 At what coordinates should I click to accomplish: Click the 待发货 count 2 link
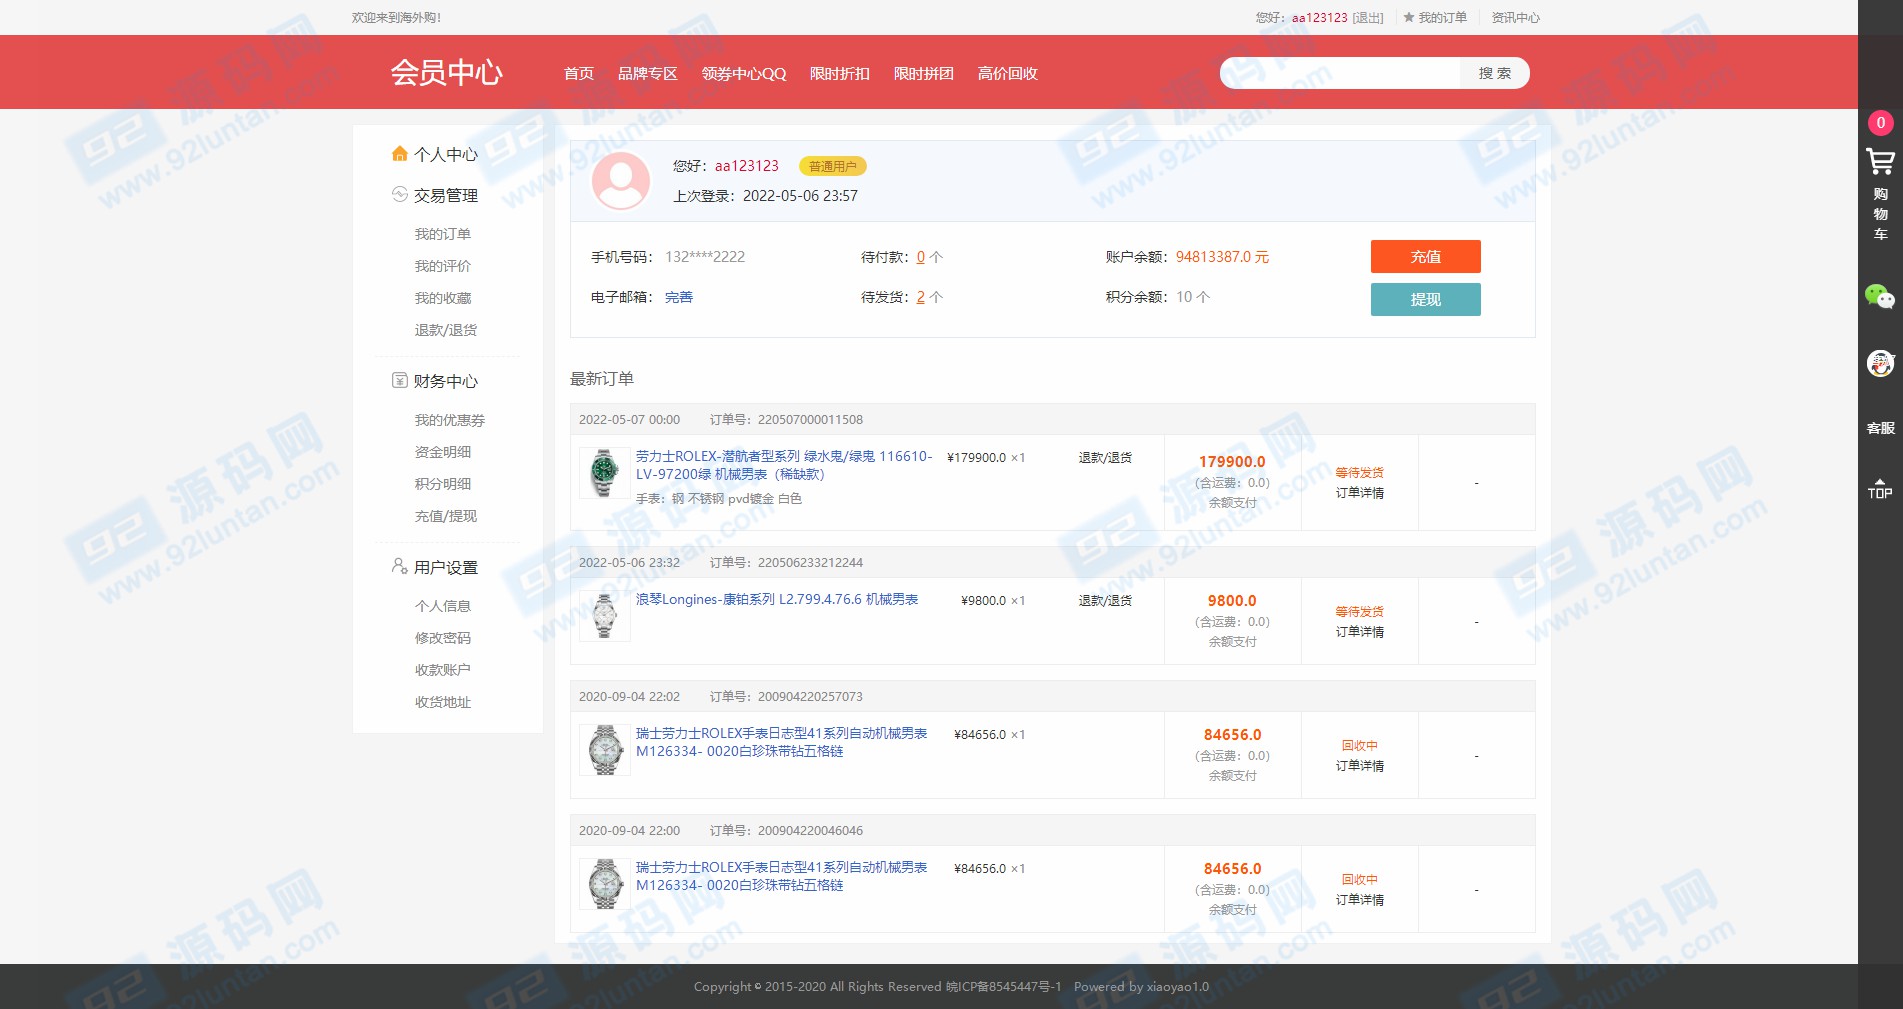(x=921, y=297)
